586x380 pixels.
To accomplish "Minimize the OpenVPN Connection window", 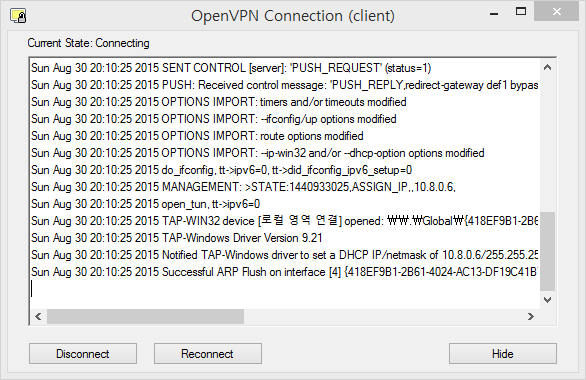I will click(x=494, y=13).
